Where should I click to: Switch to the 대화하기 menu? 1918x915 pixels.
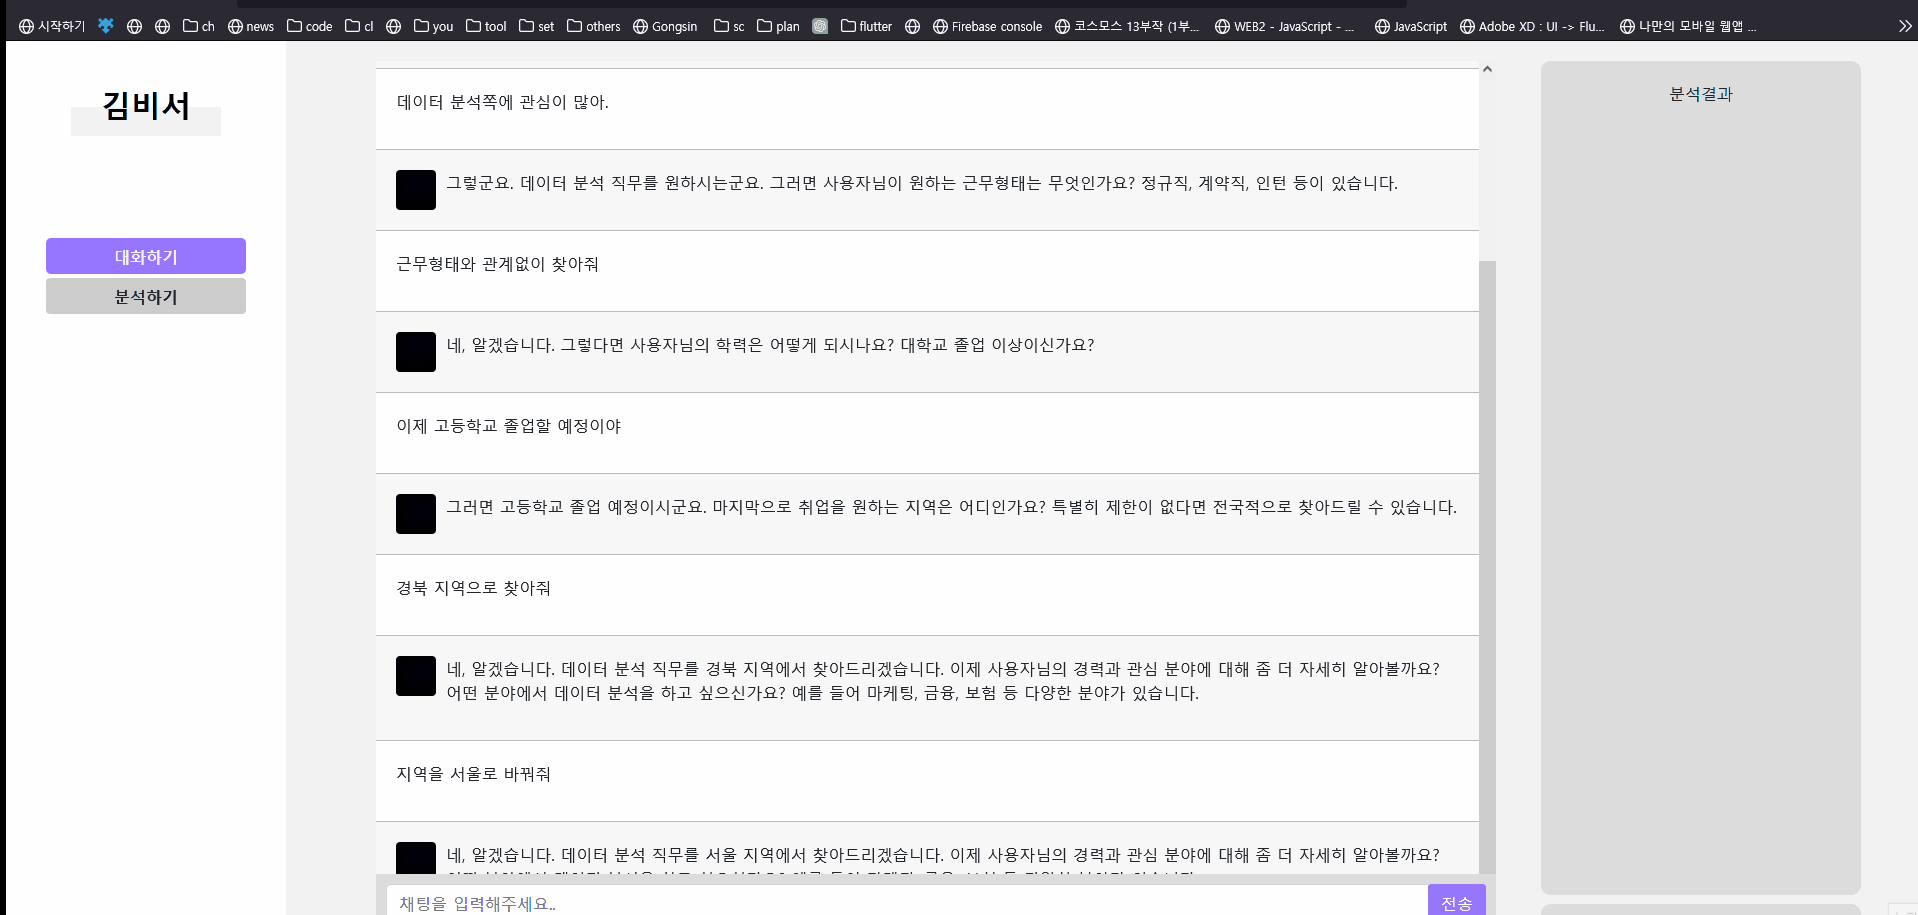point(146,256)
